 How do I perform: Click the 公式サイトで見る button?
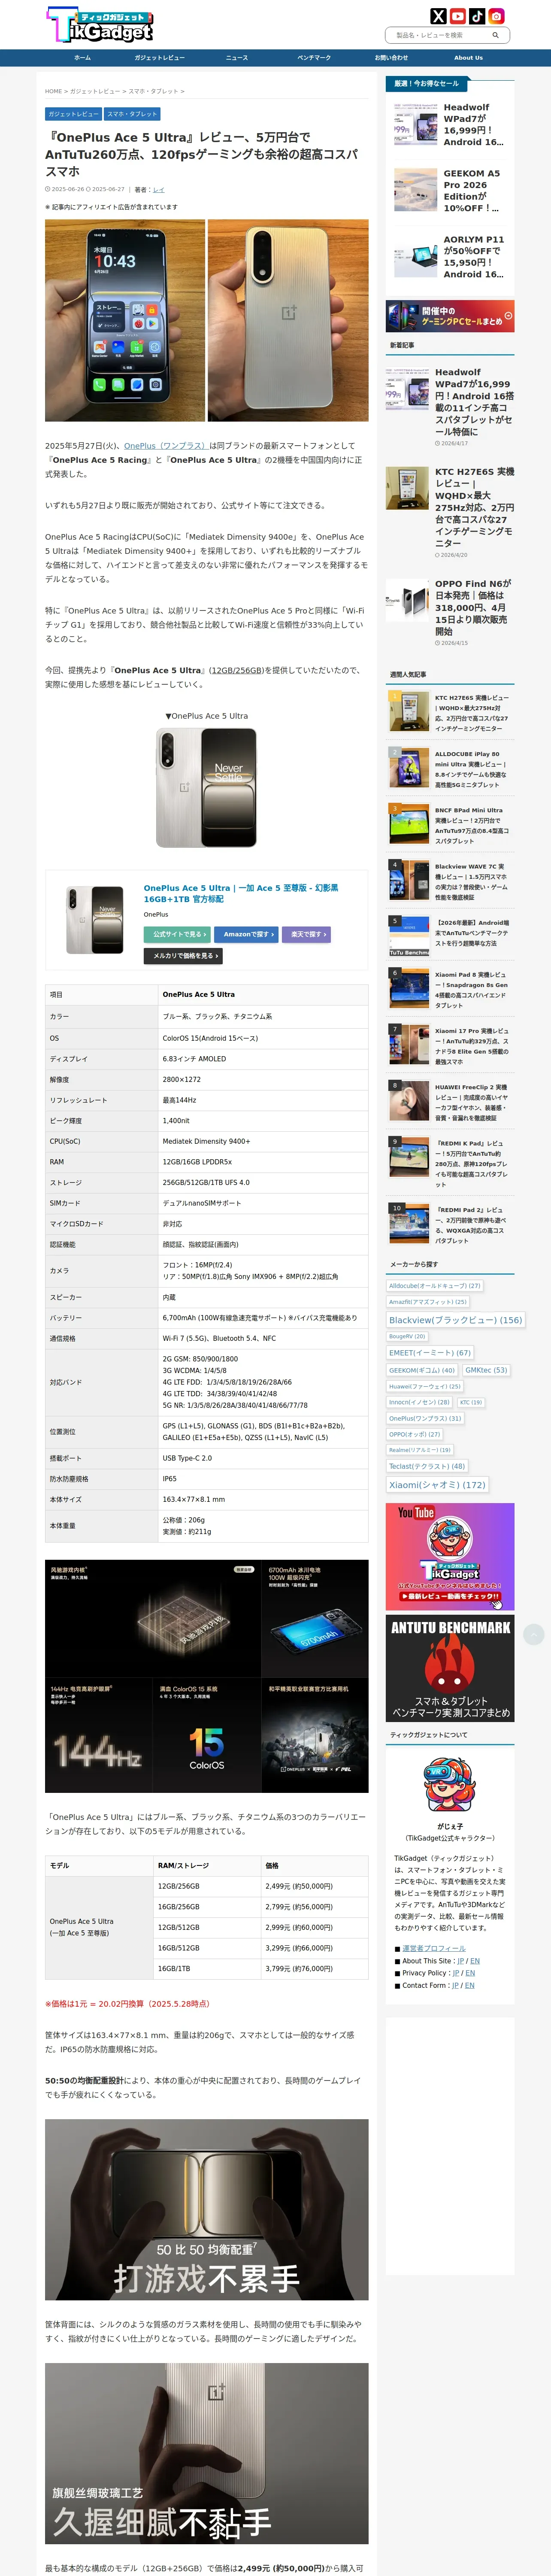177,934
